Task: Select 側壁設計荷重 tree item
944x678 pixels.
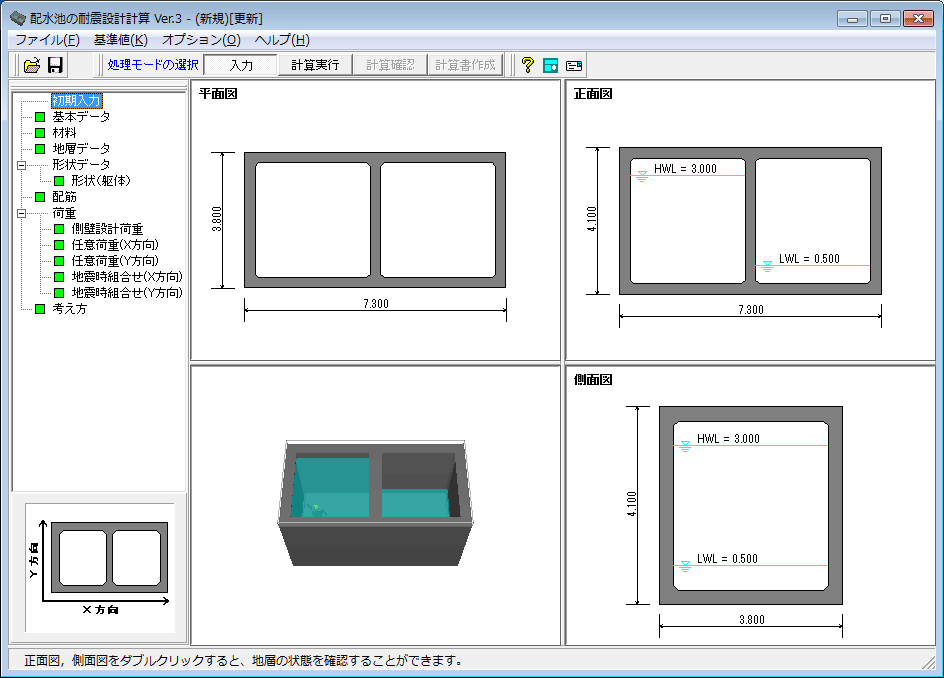Action: (x=107, y=229)
